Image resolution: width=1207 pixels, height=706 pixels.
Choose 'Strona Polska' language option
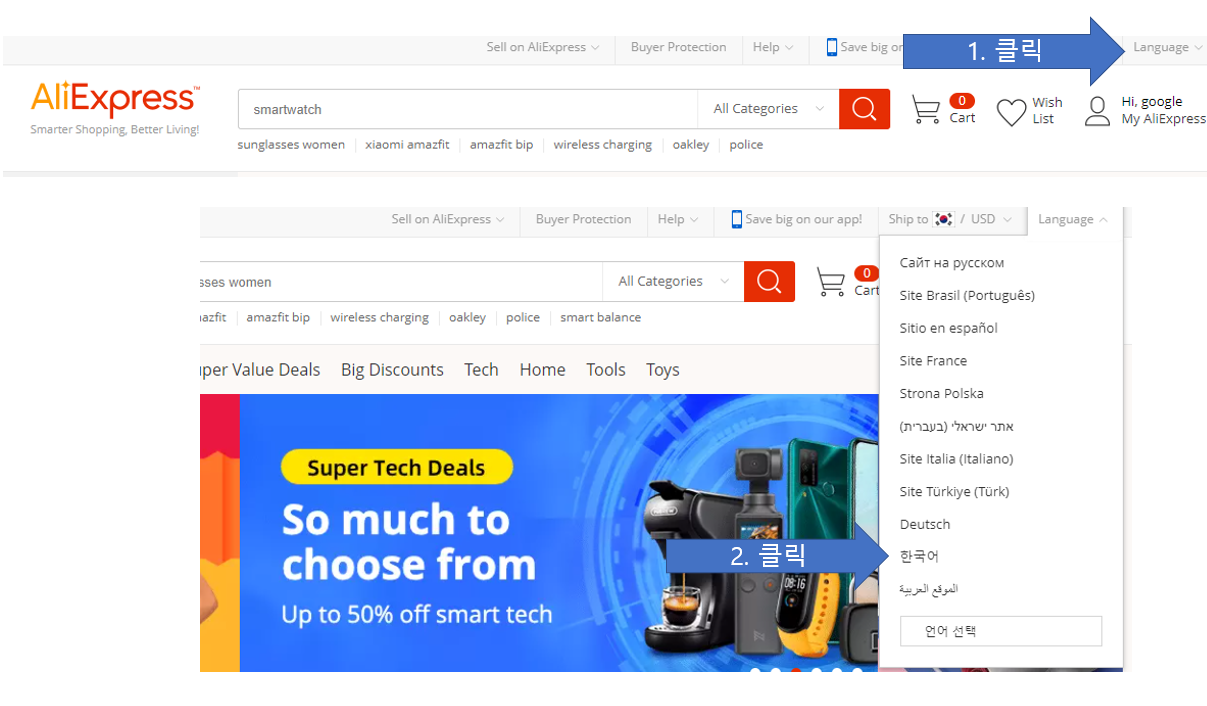941,393
